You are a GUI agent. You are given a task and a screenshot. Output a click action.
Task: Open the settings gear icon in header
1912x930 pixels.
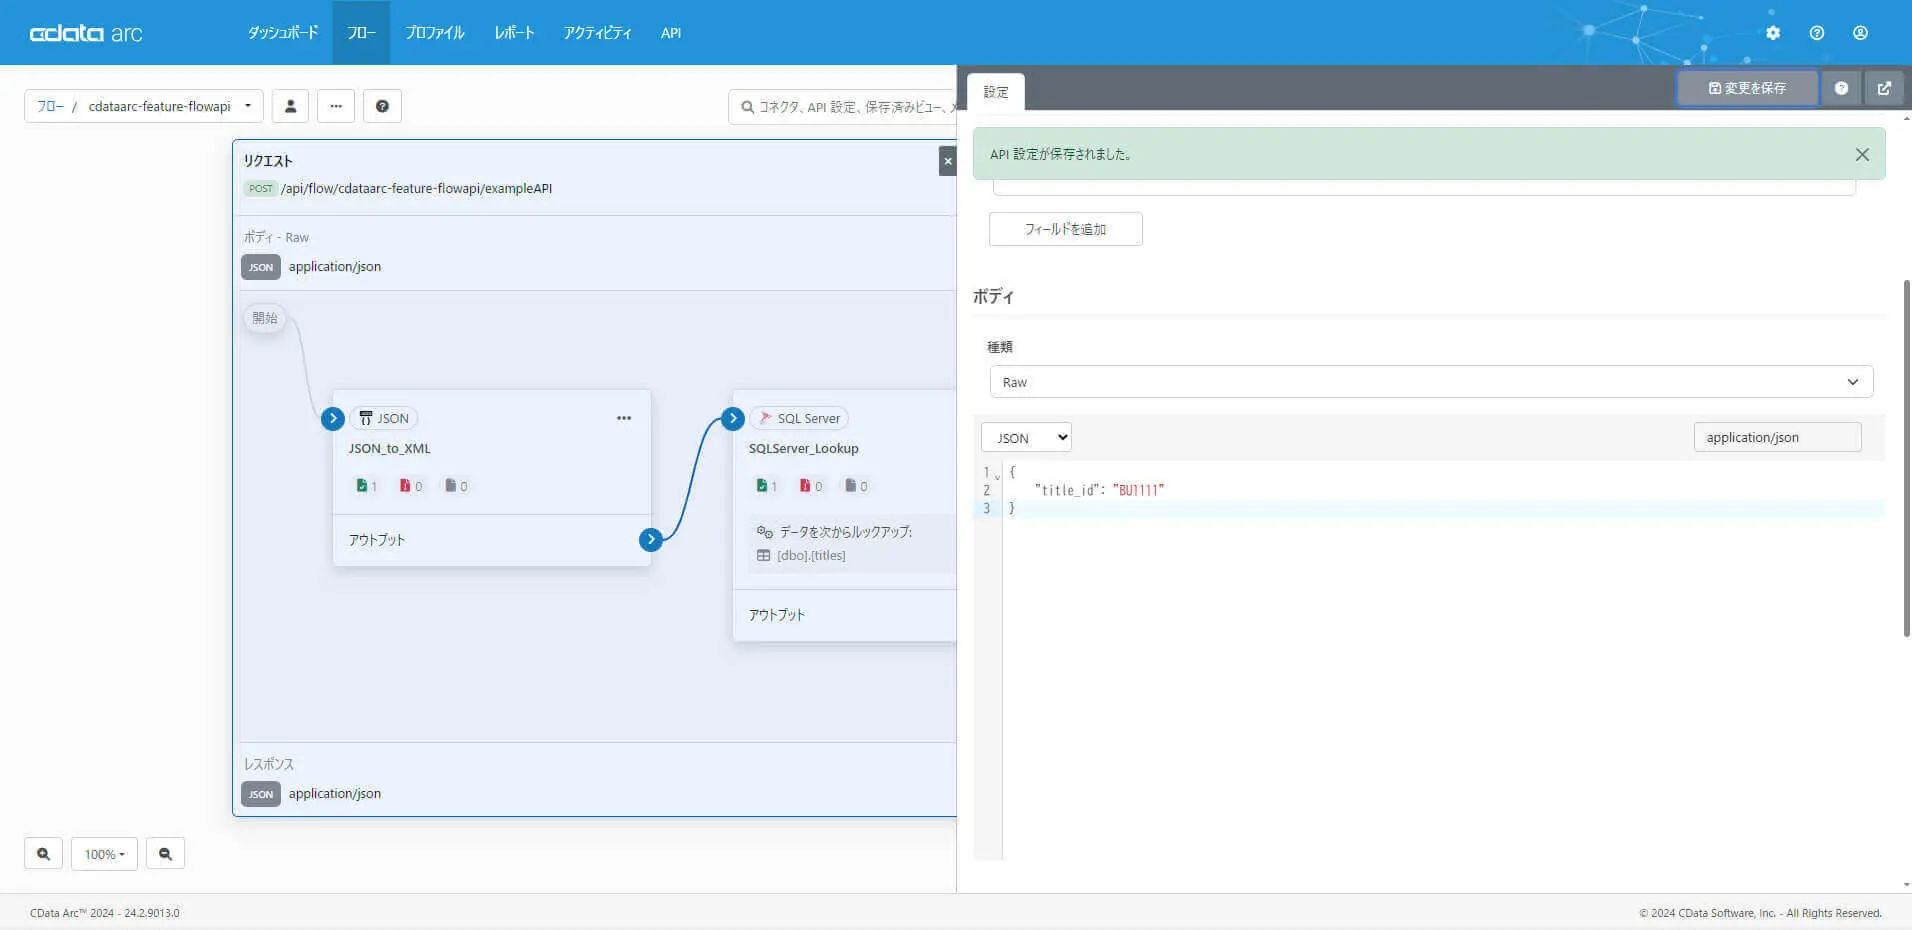pos(1773,33)
